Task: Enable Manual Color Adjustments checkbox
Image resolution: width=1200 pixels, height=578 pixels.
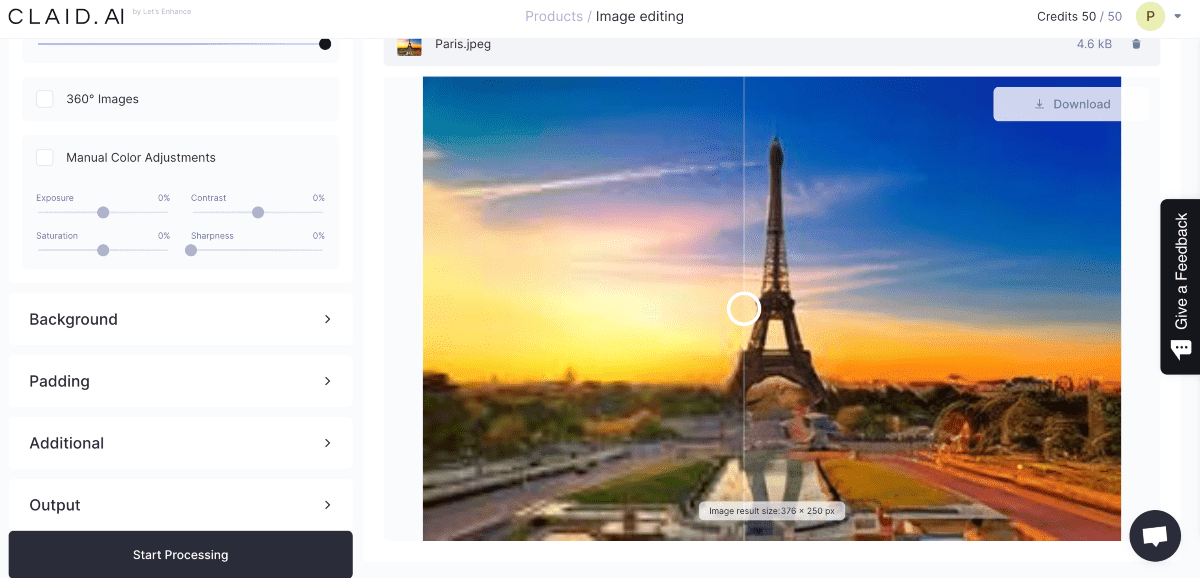Action: 45,157
